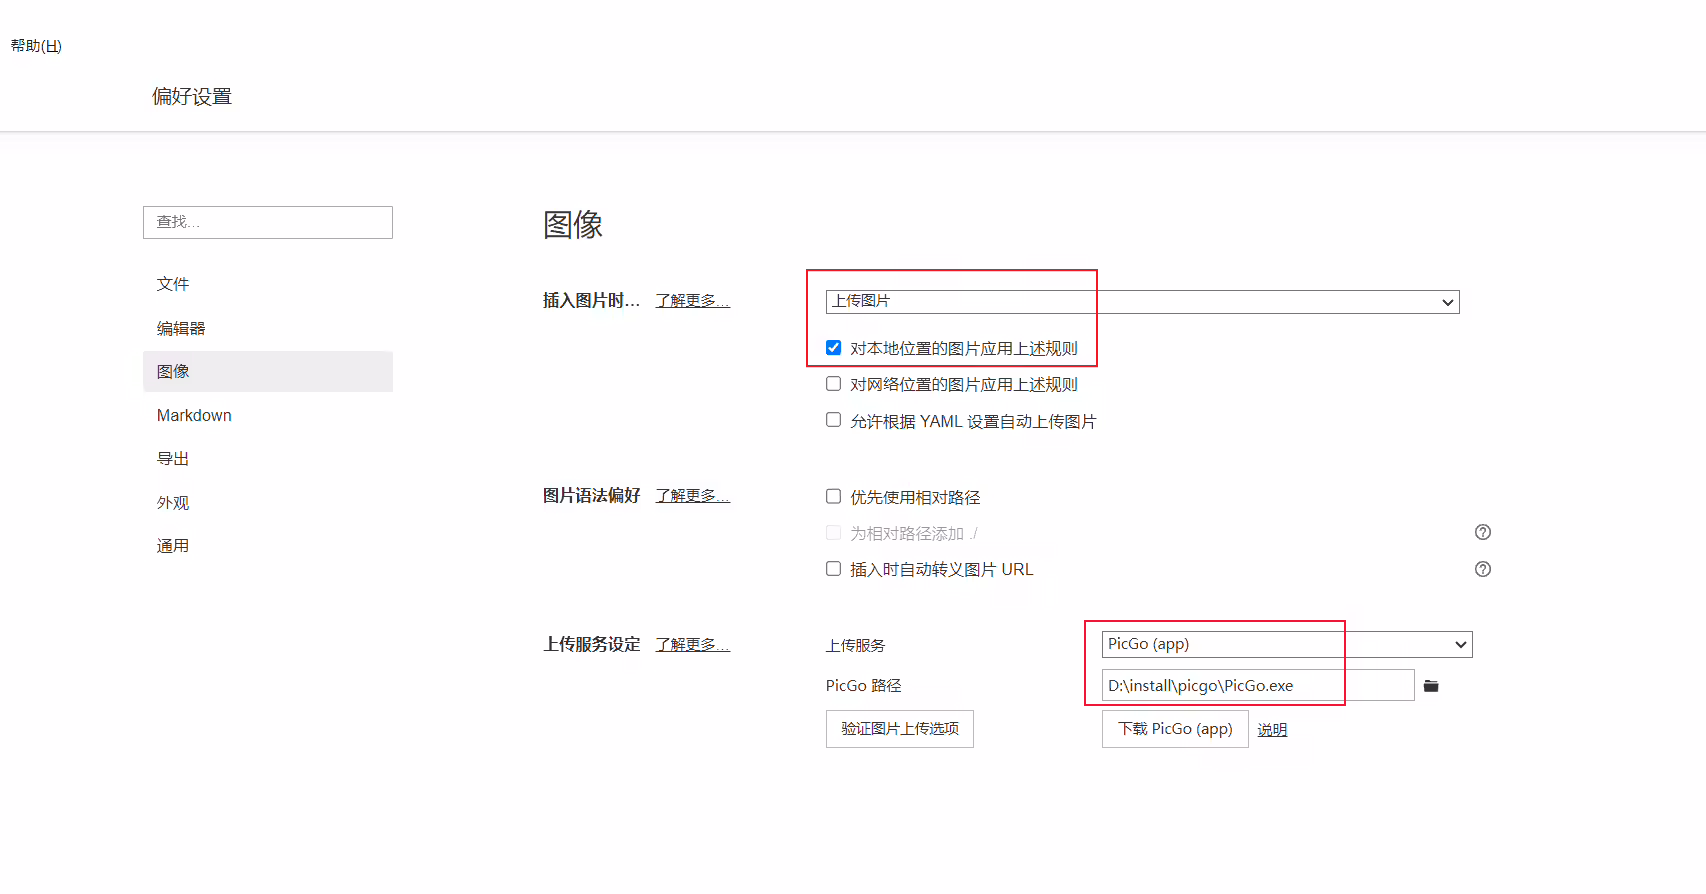Open 了解更多 link next to 上传服务设定

coord(693,645)
